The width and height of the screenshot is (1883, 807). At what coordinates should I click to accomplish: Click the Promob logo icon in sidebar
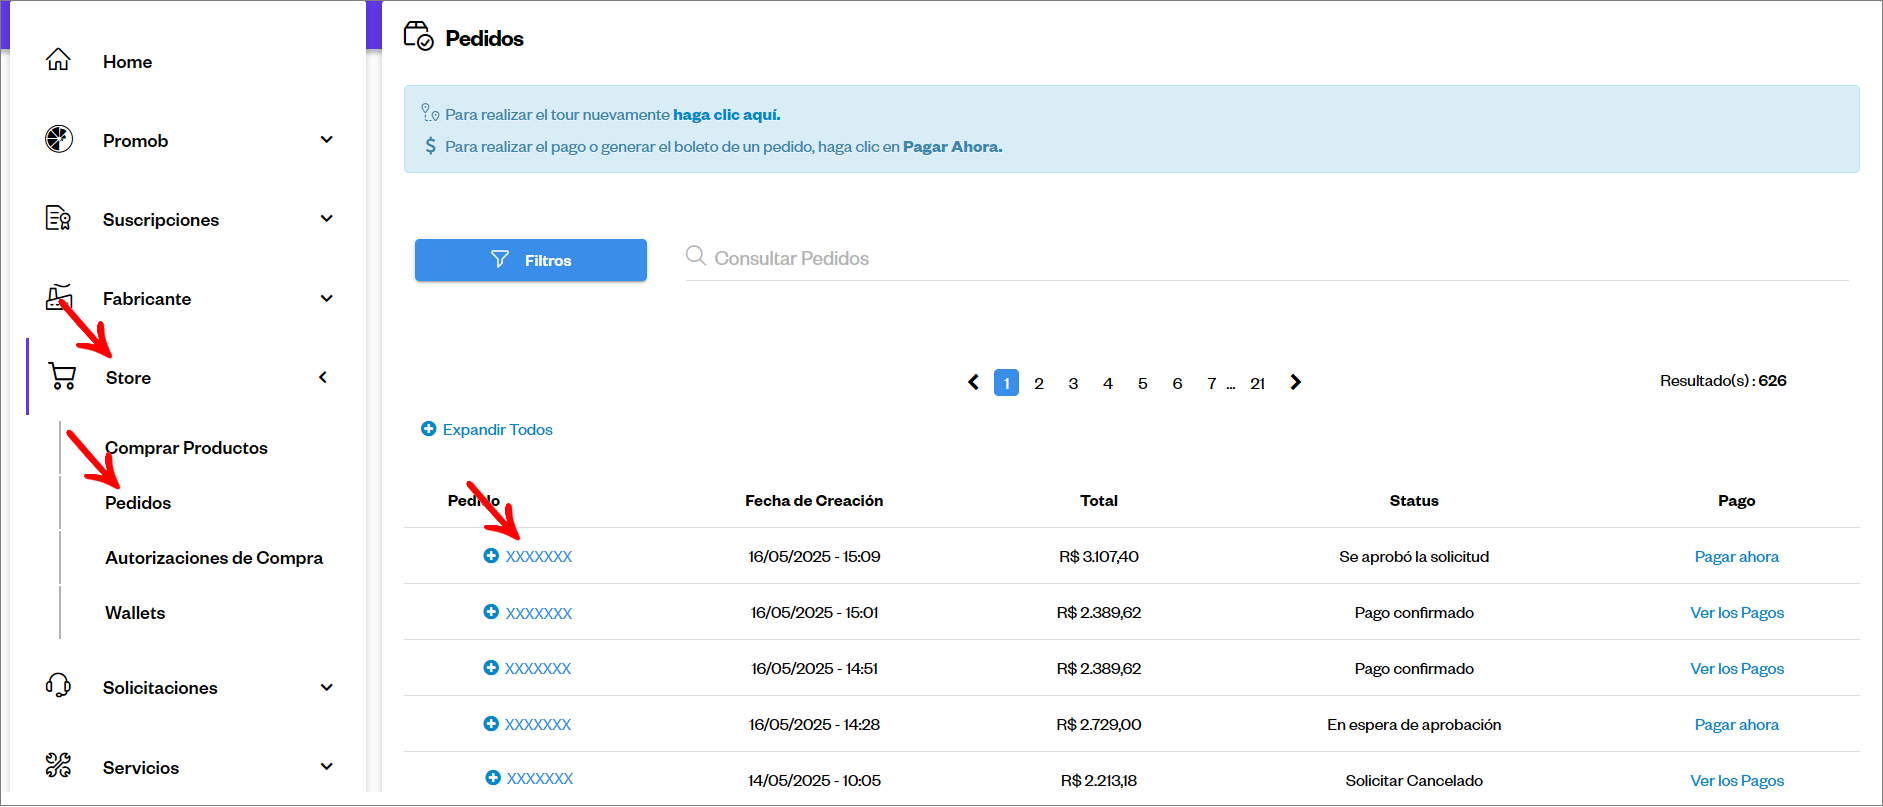pyautogui.click(x=59, y=139)
